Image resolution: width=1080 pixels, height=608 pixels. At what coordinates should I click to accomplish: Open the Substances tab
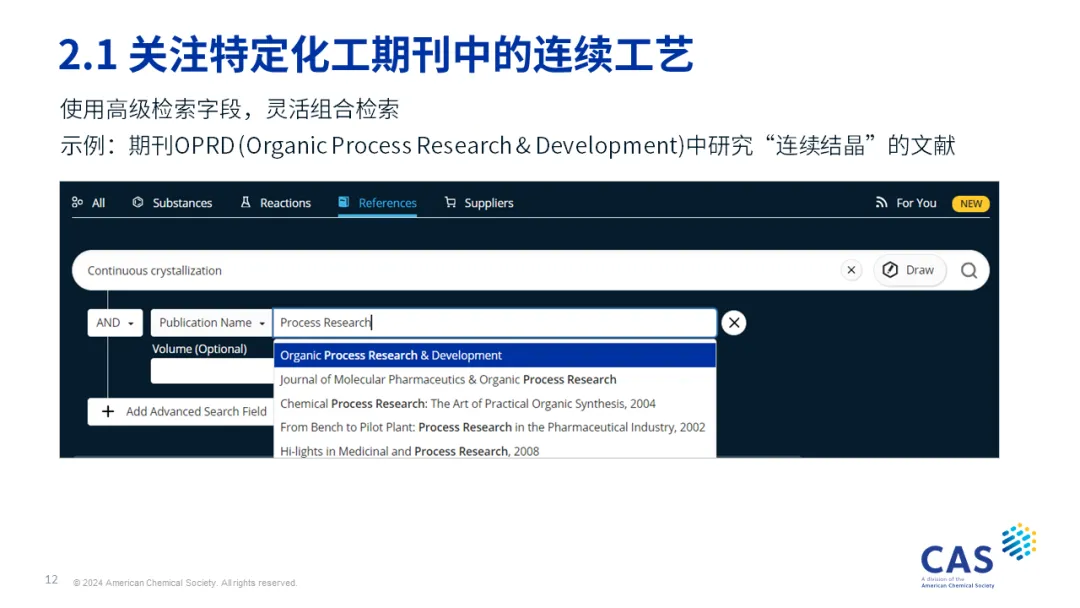[x=172, y=203]
